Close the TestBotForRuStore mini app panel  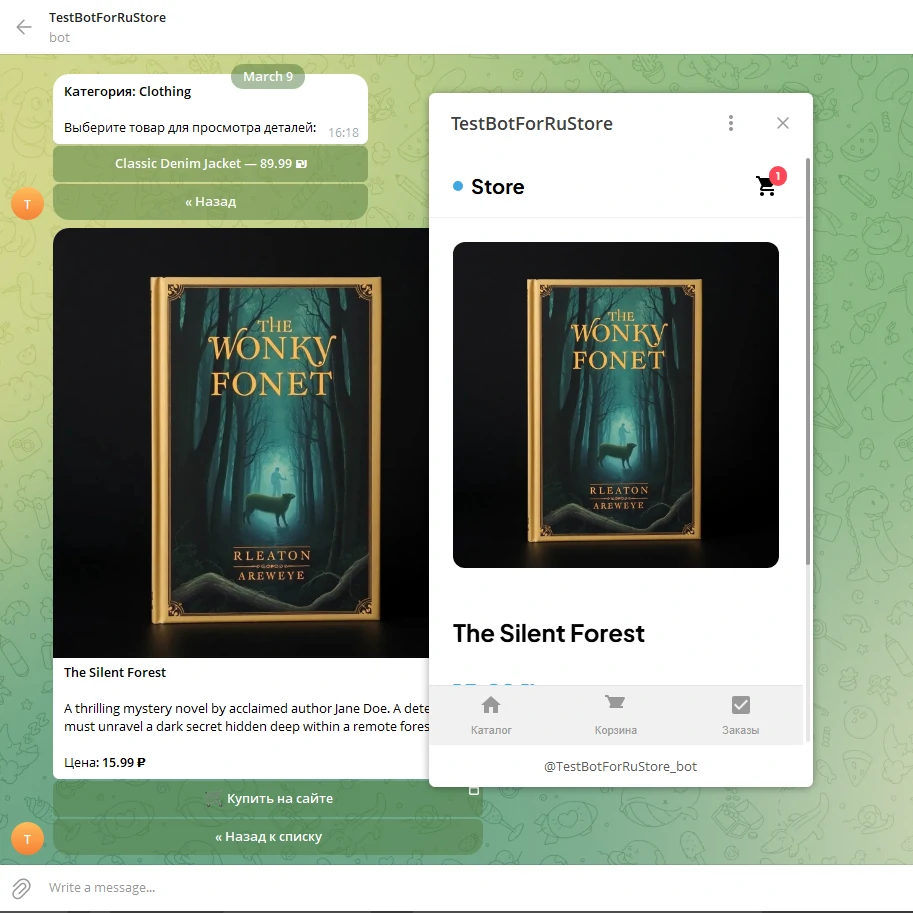pos(783,123)
